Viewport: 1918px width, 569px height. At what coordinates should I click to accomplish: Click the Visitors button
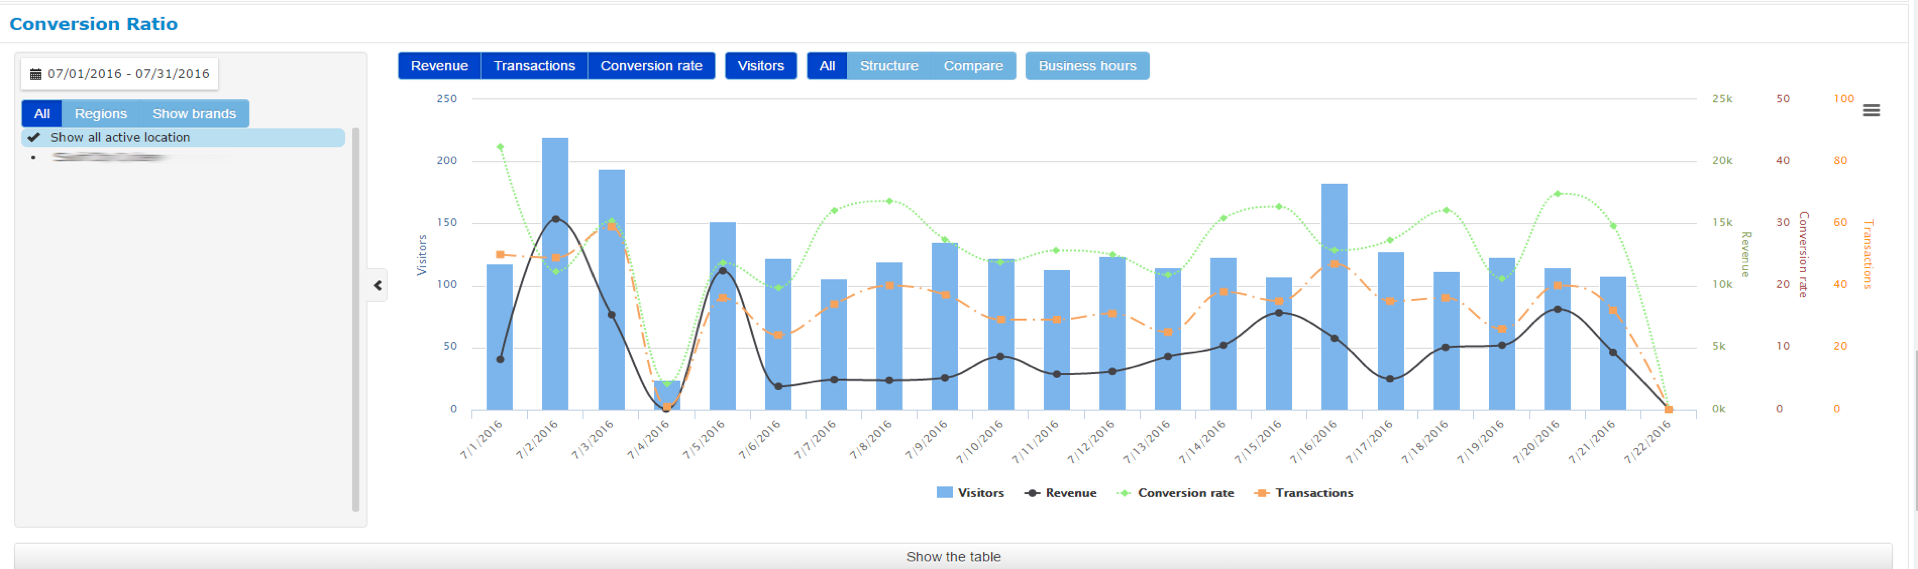[x=760, y=66]
